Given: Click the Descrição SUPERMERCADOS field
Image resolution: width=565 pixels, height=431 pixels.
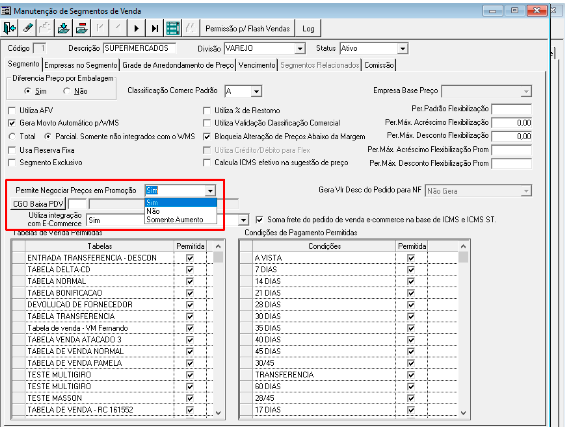Looking at the screenshot, I should pyautogui.click(x=139, y=48).
